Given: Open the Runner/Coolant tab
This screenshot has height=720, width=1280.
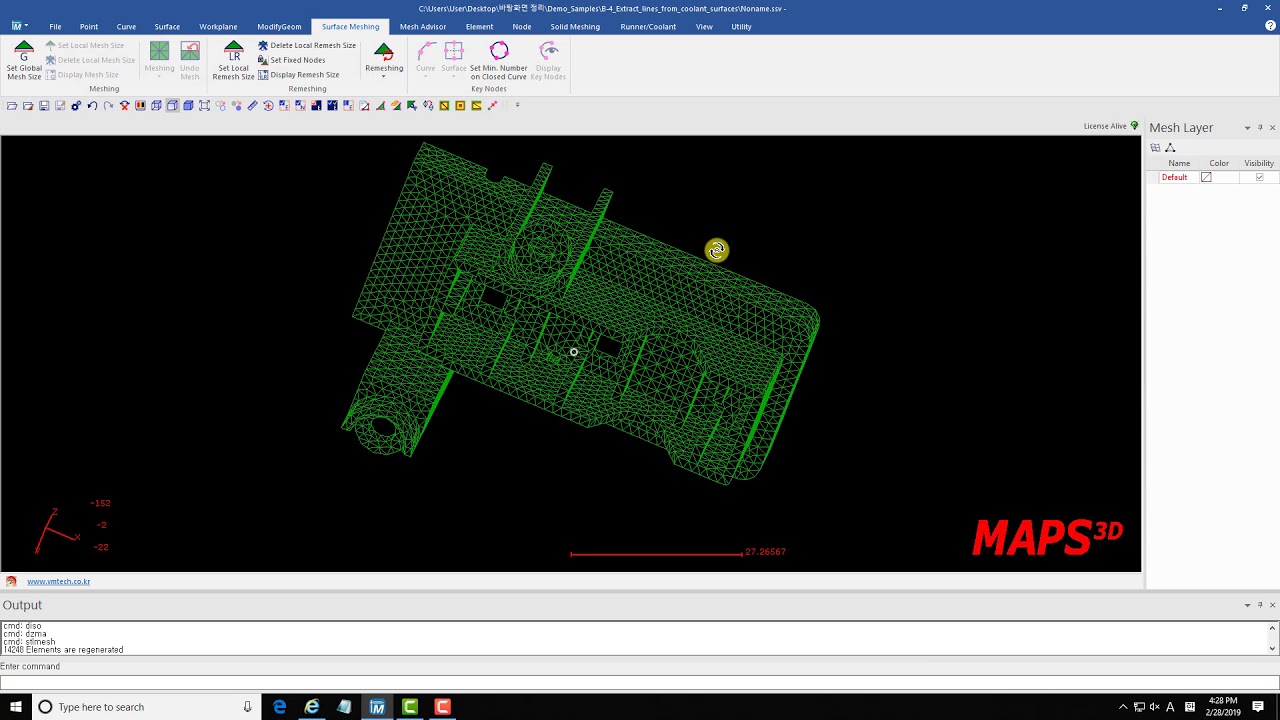Looking at the screenshot, I should click(648, 27).
